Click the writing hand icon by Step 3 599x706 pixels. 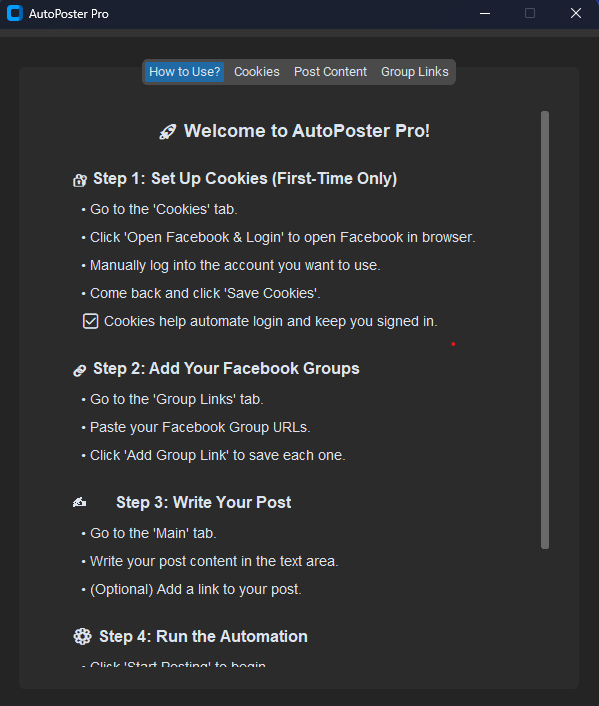tap(79, 502)
